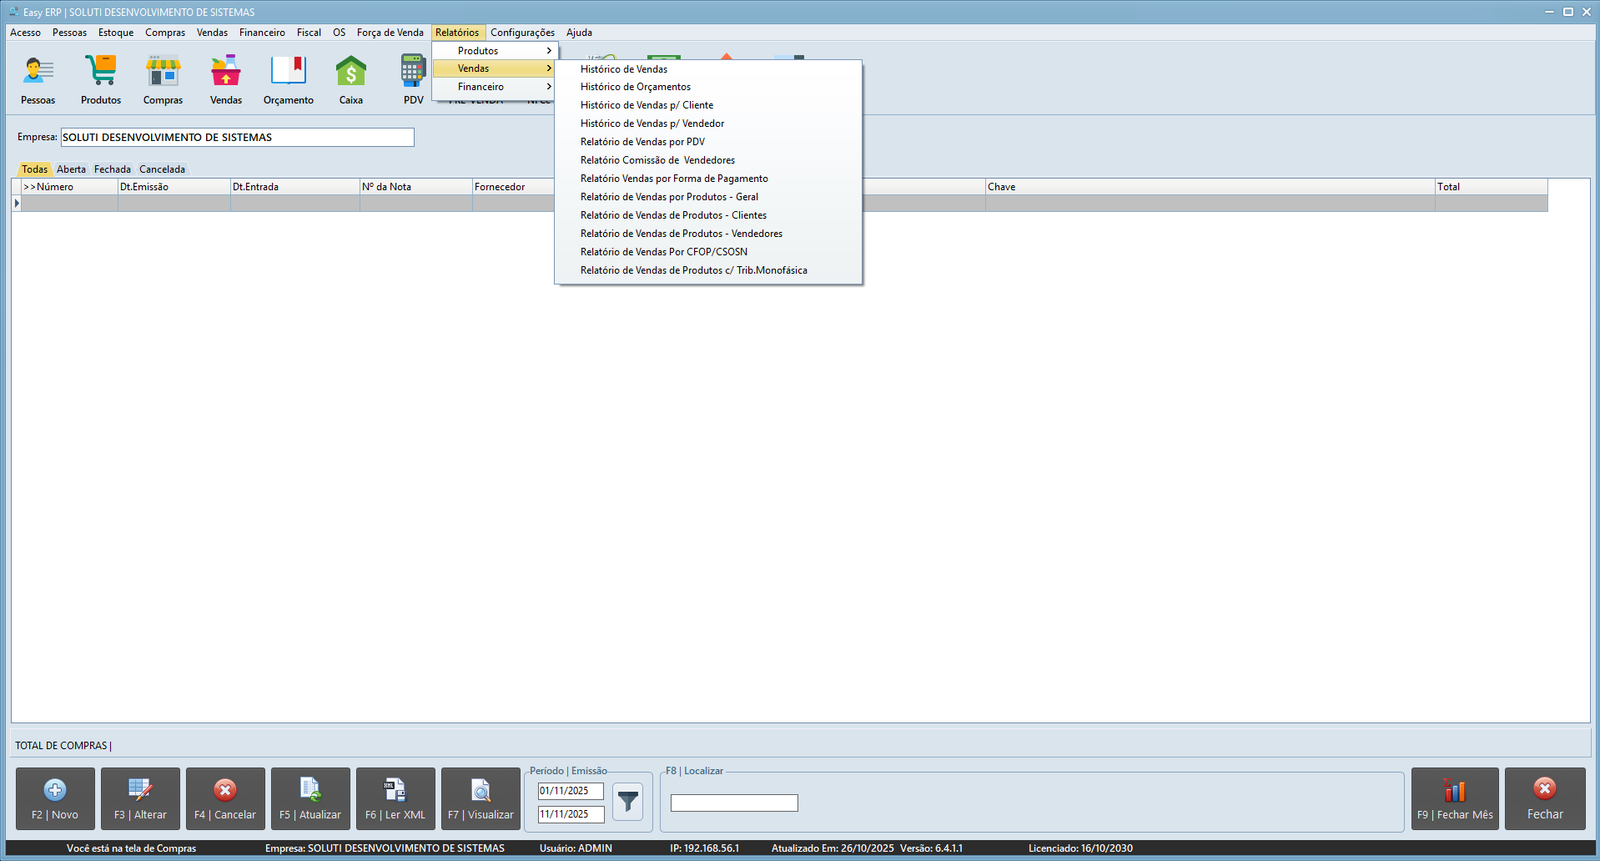1600x861 pixels.
Task: Click the Caixa money house icon
Action: click(351, 74)
